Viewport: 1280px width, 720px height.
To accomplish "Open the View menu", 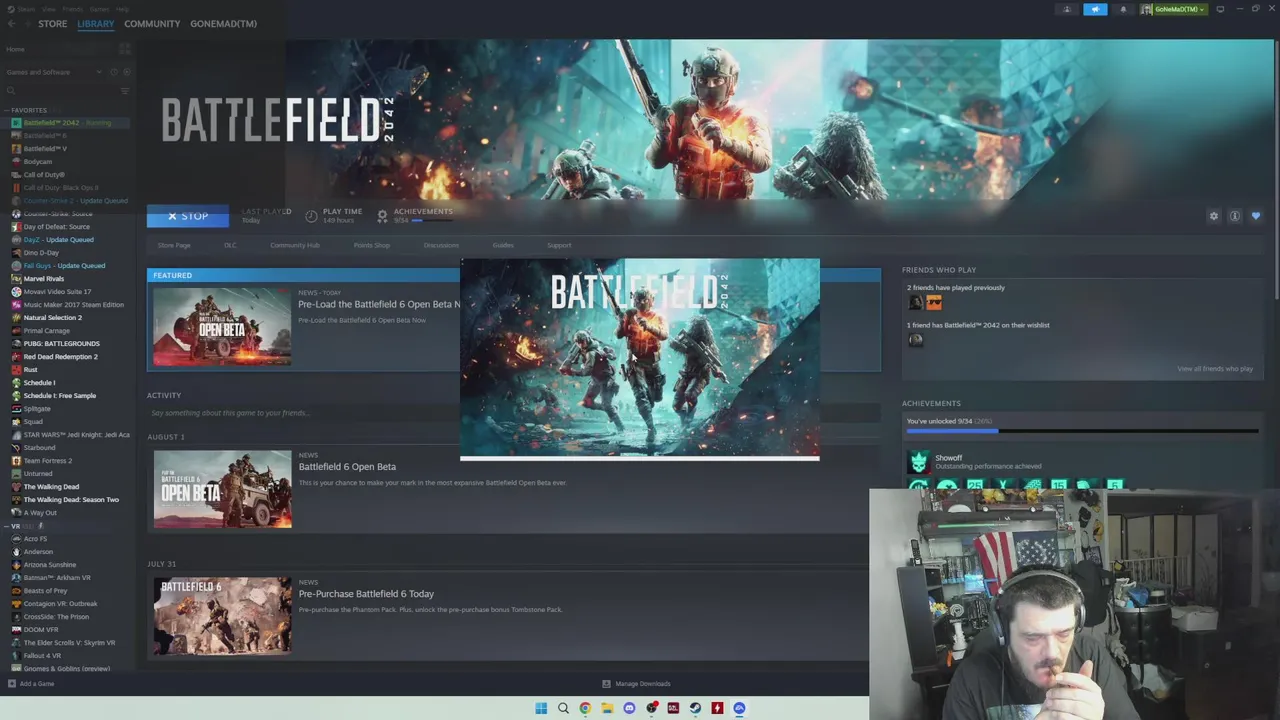I will point(49,9).
